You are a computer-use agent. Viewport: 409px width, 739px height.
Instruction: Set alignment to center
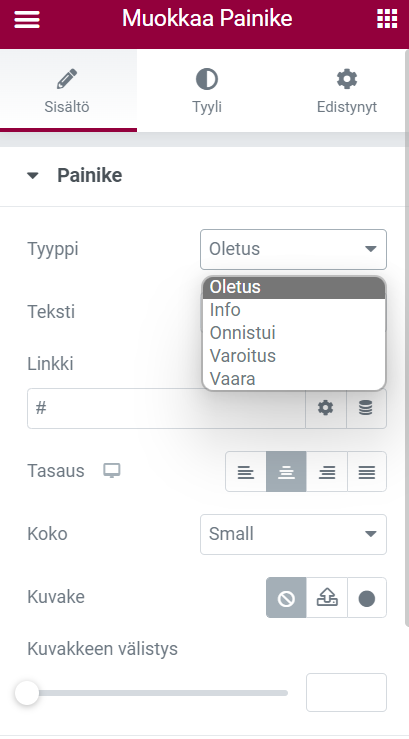pos(286,471)
